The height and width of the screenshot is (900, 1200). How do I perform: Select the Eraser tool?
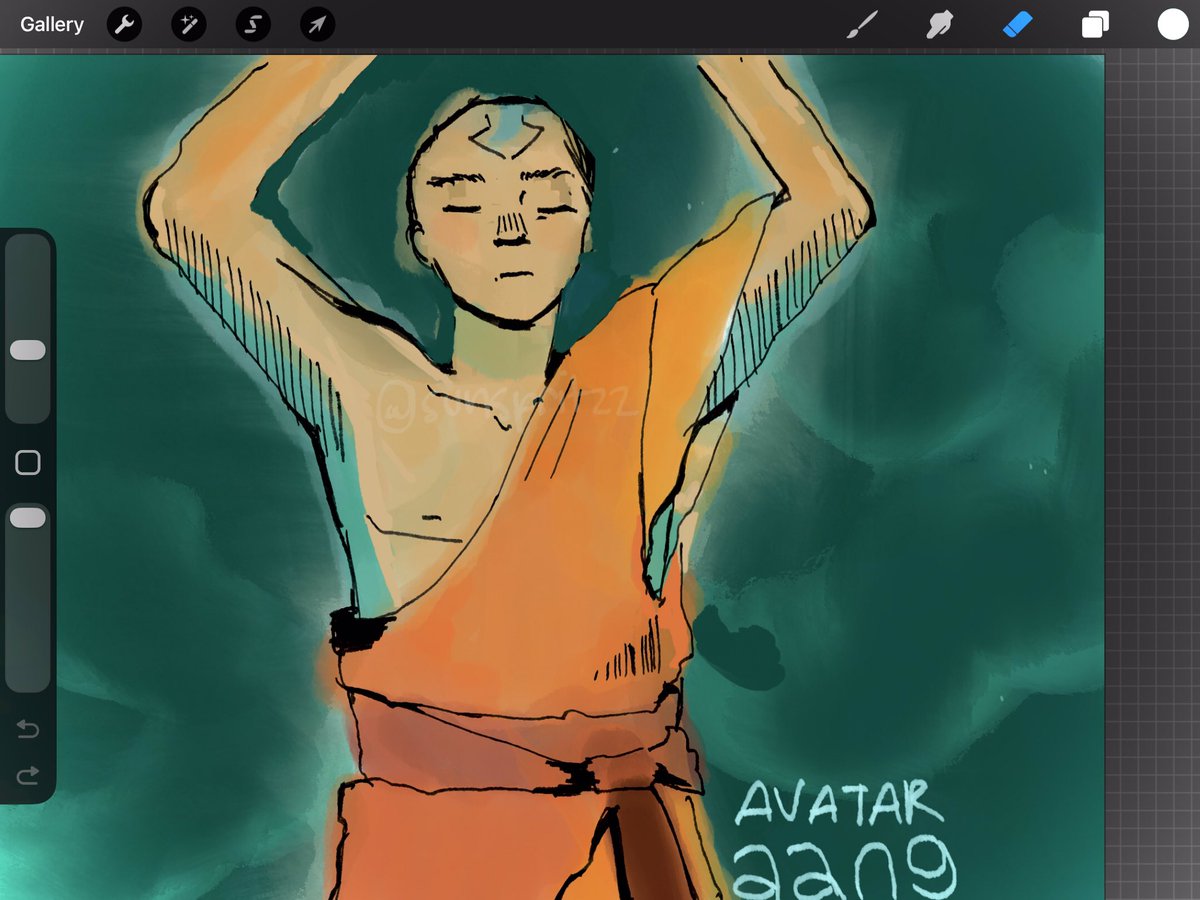1017,25
